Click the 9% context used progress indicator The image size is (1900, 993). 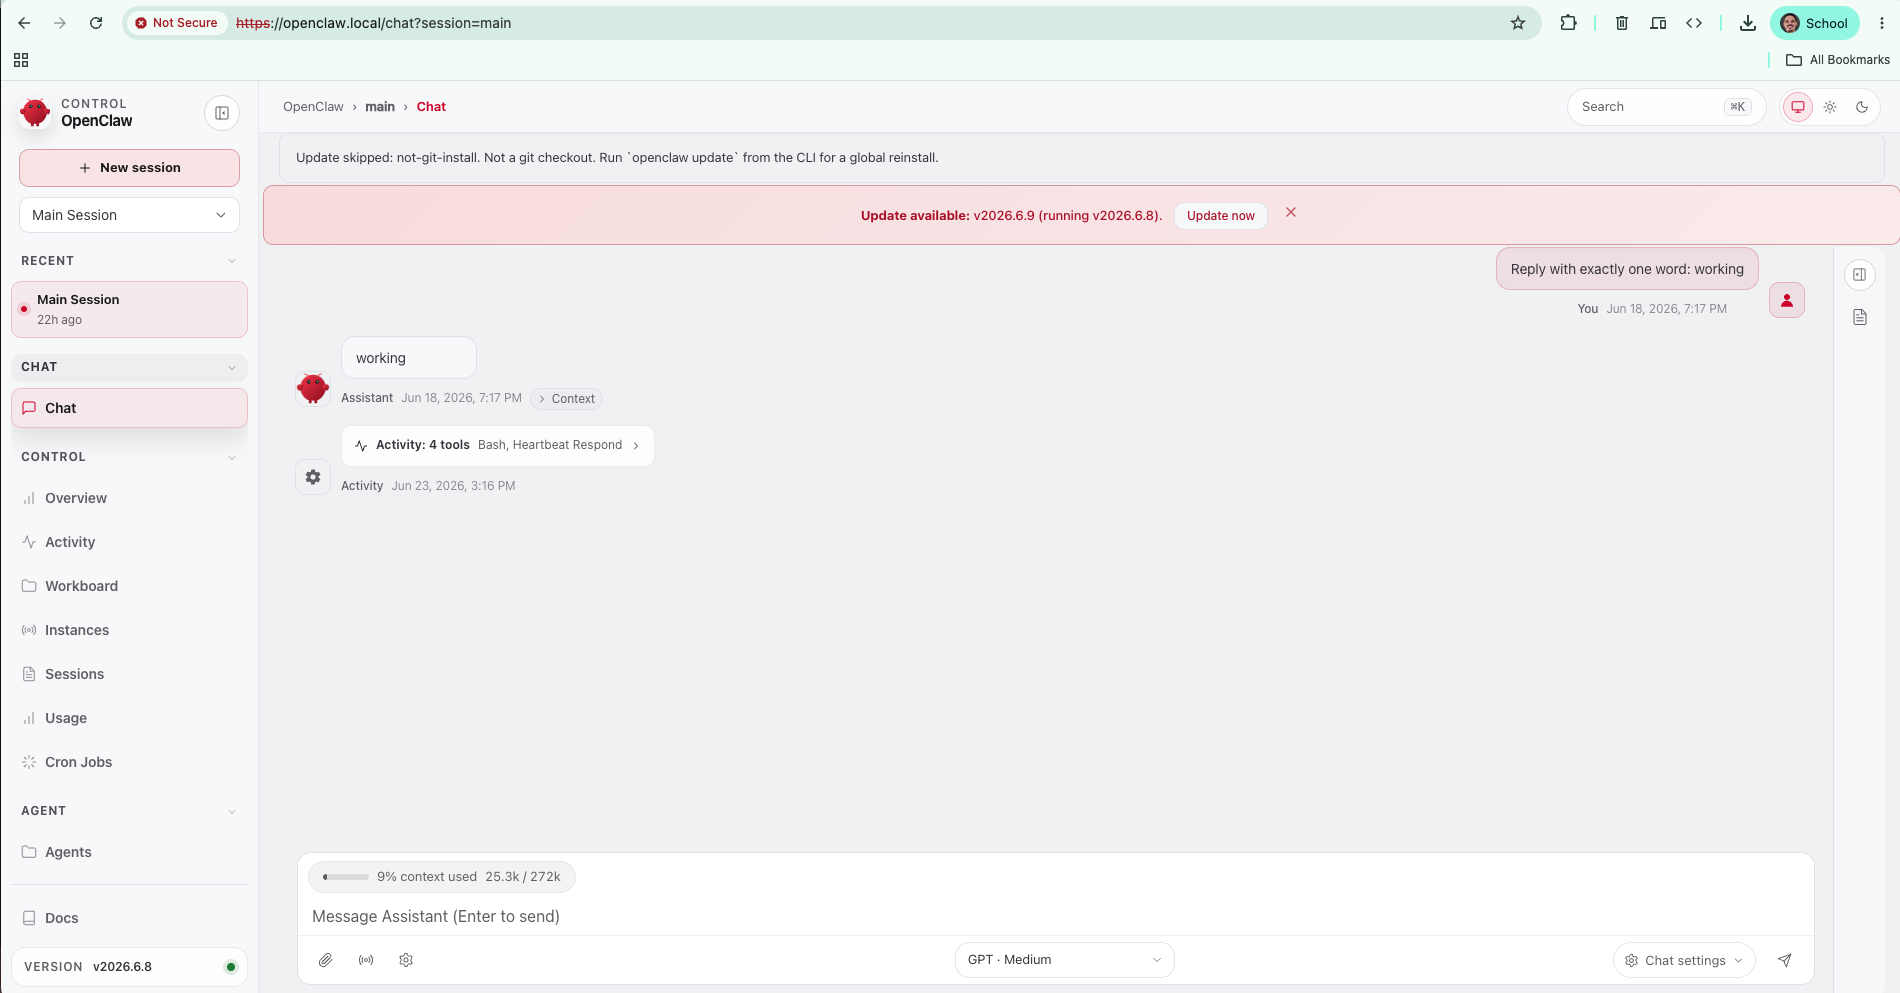coord(442,877)
